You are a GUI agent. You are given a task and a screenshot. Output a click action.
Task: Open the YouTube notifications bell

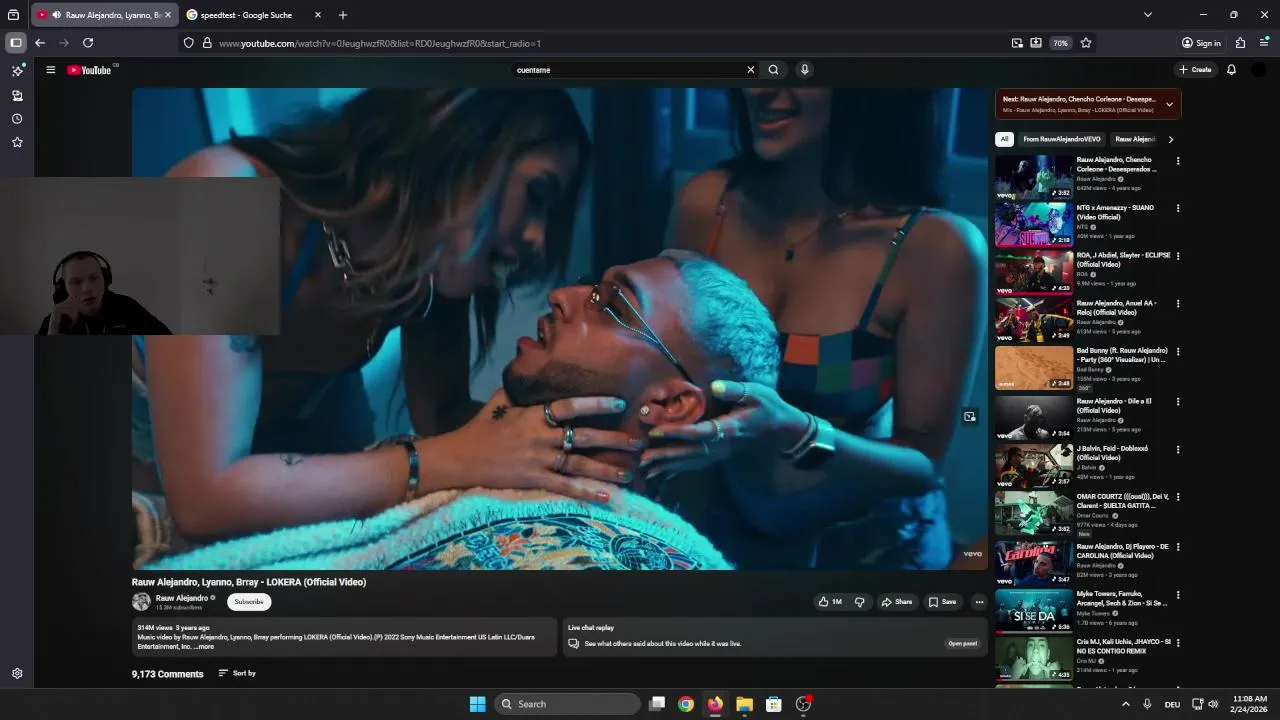click(x=1231, y=70)
